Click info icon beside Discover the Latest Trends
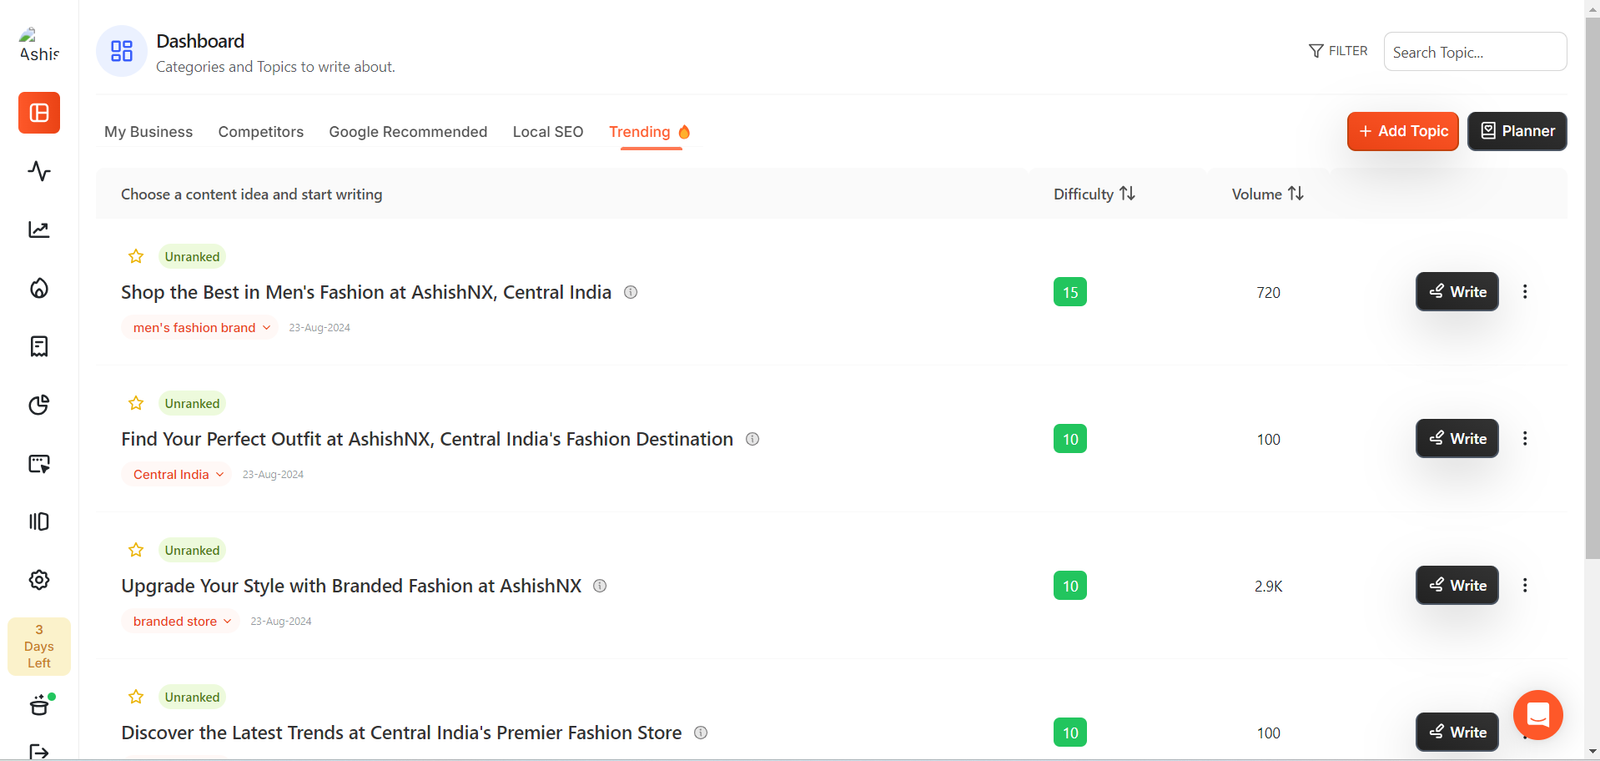The height and width of the screenshot is (761, 1600). [701, 733]
